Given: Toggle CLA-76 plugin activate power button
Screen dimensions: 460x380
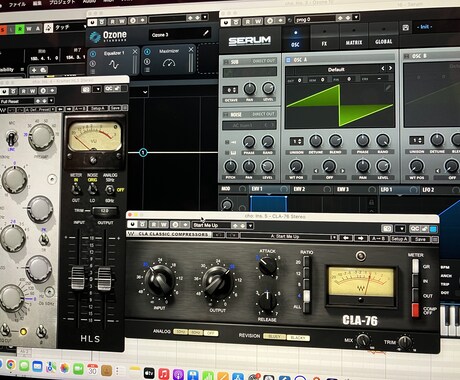Looking at the screenshot, I should (x=133, y=225).
